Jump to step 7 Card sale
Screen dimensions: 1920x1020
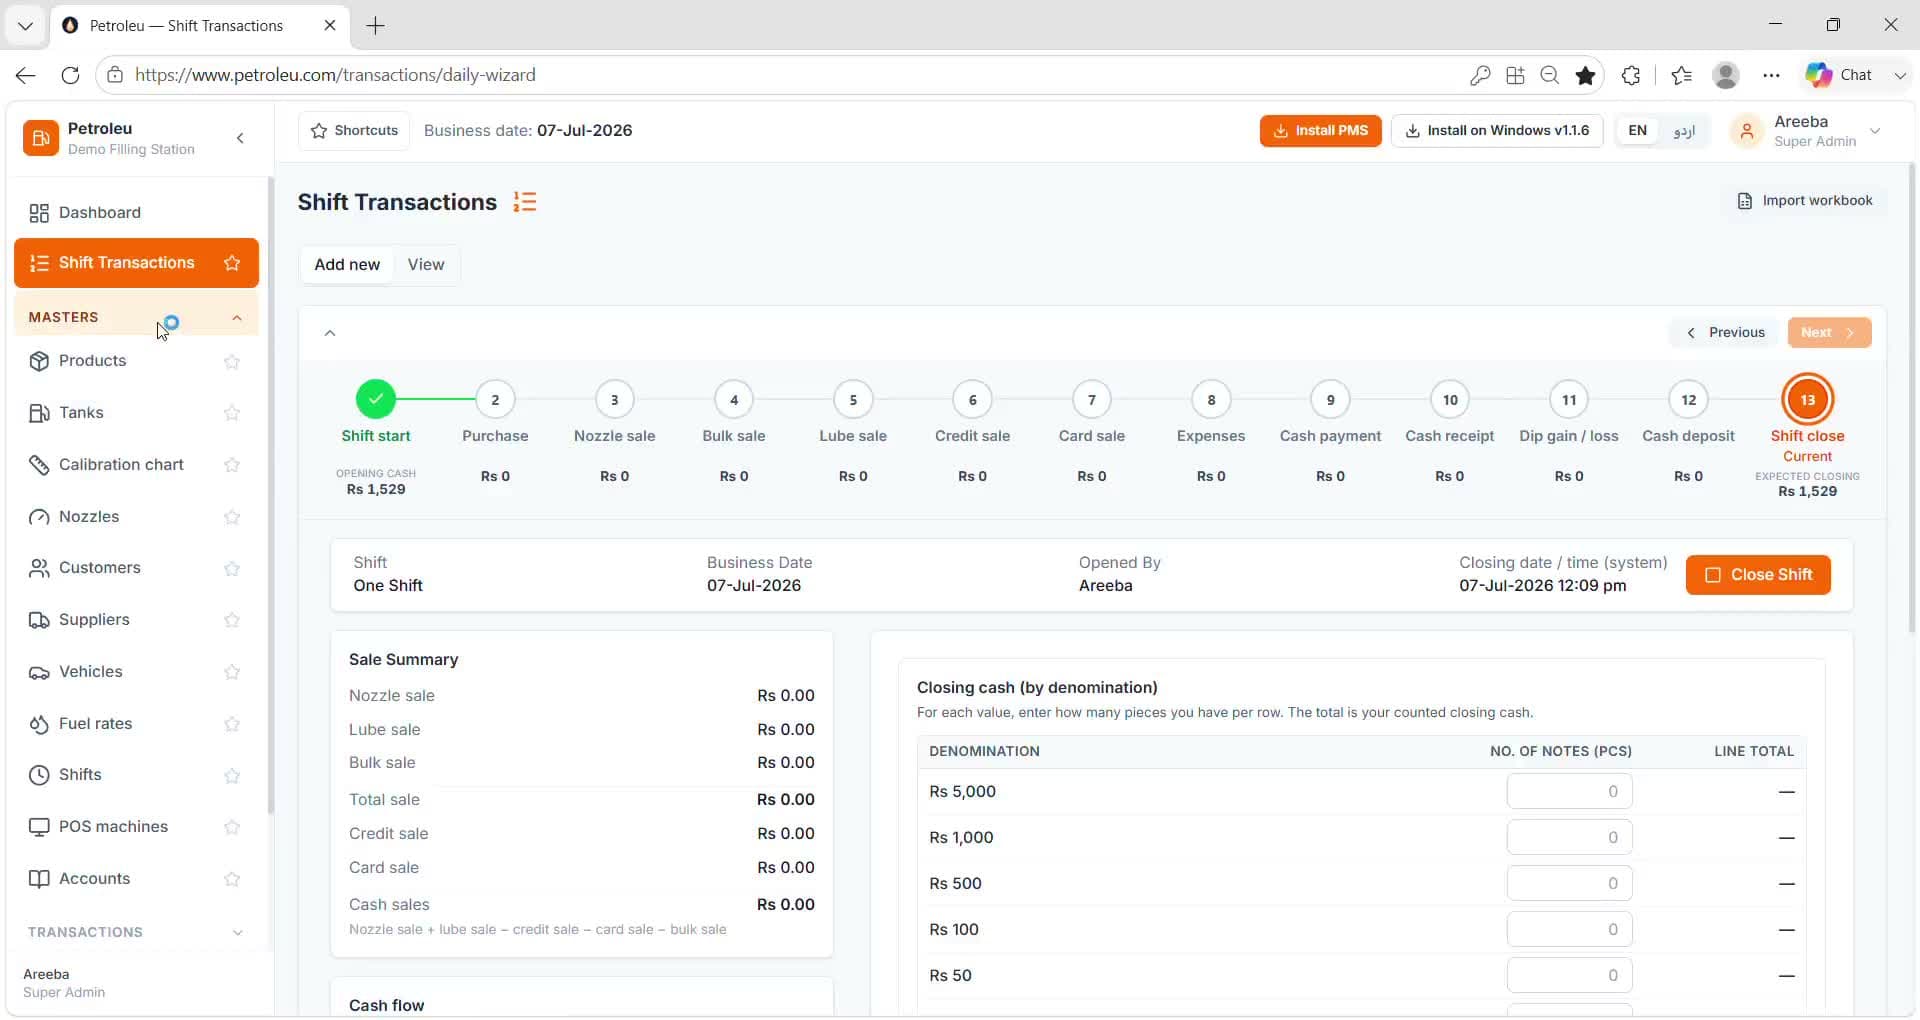click(x=1092, y=400)
